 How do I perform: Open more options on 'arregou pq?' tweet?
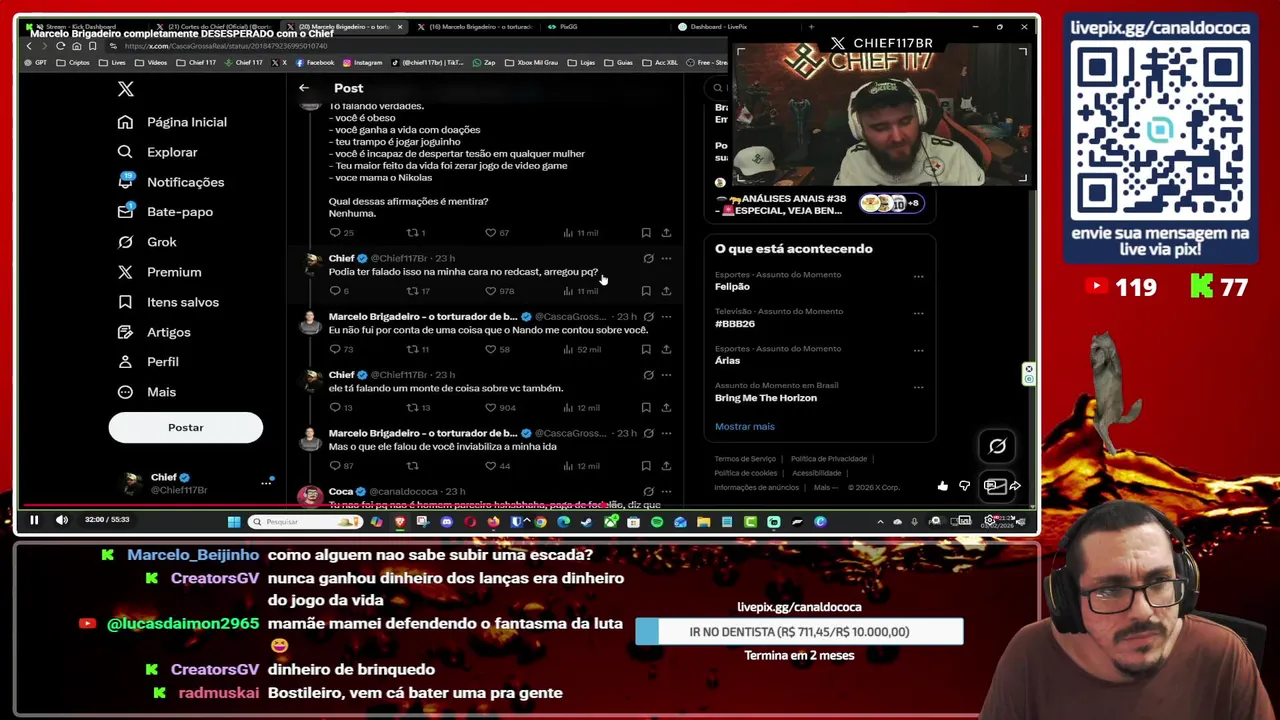(666, 259)
